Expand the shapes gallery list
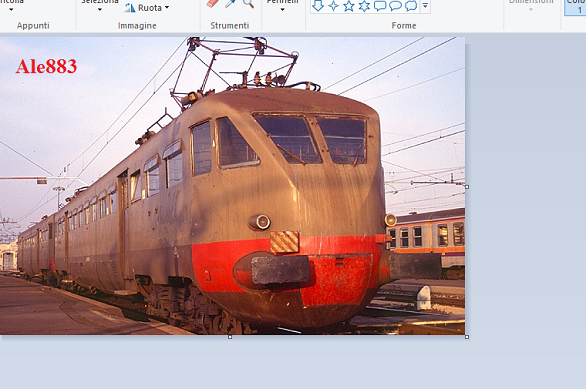This screenshot has height=389, width=586. 425,5
